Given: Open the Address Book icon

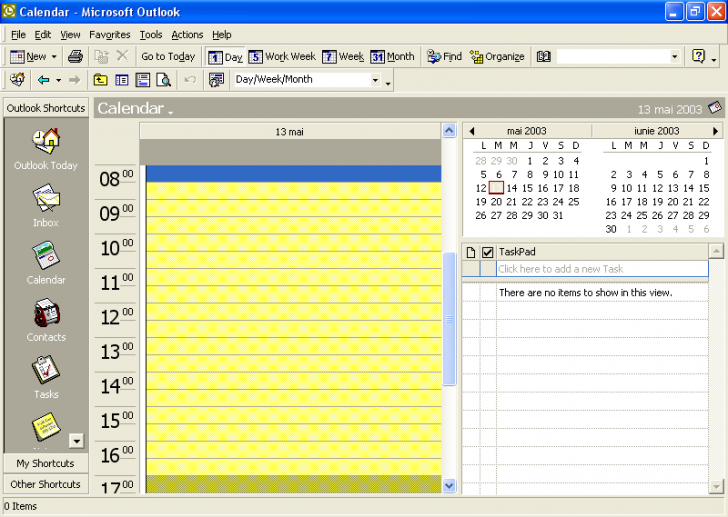Looking at the screenshot, I should pyautogui.click(x=543, y=57).
